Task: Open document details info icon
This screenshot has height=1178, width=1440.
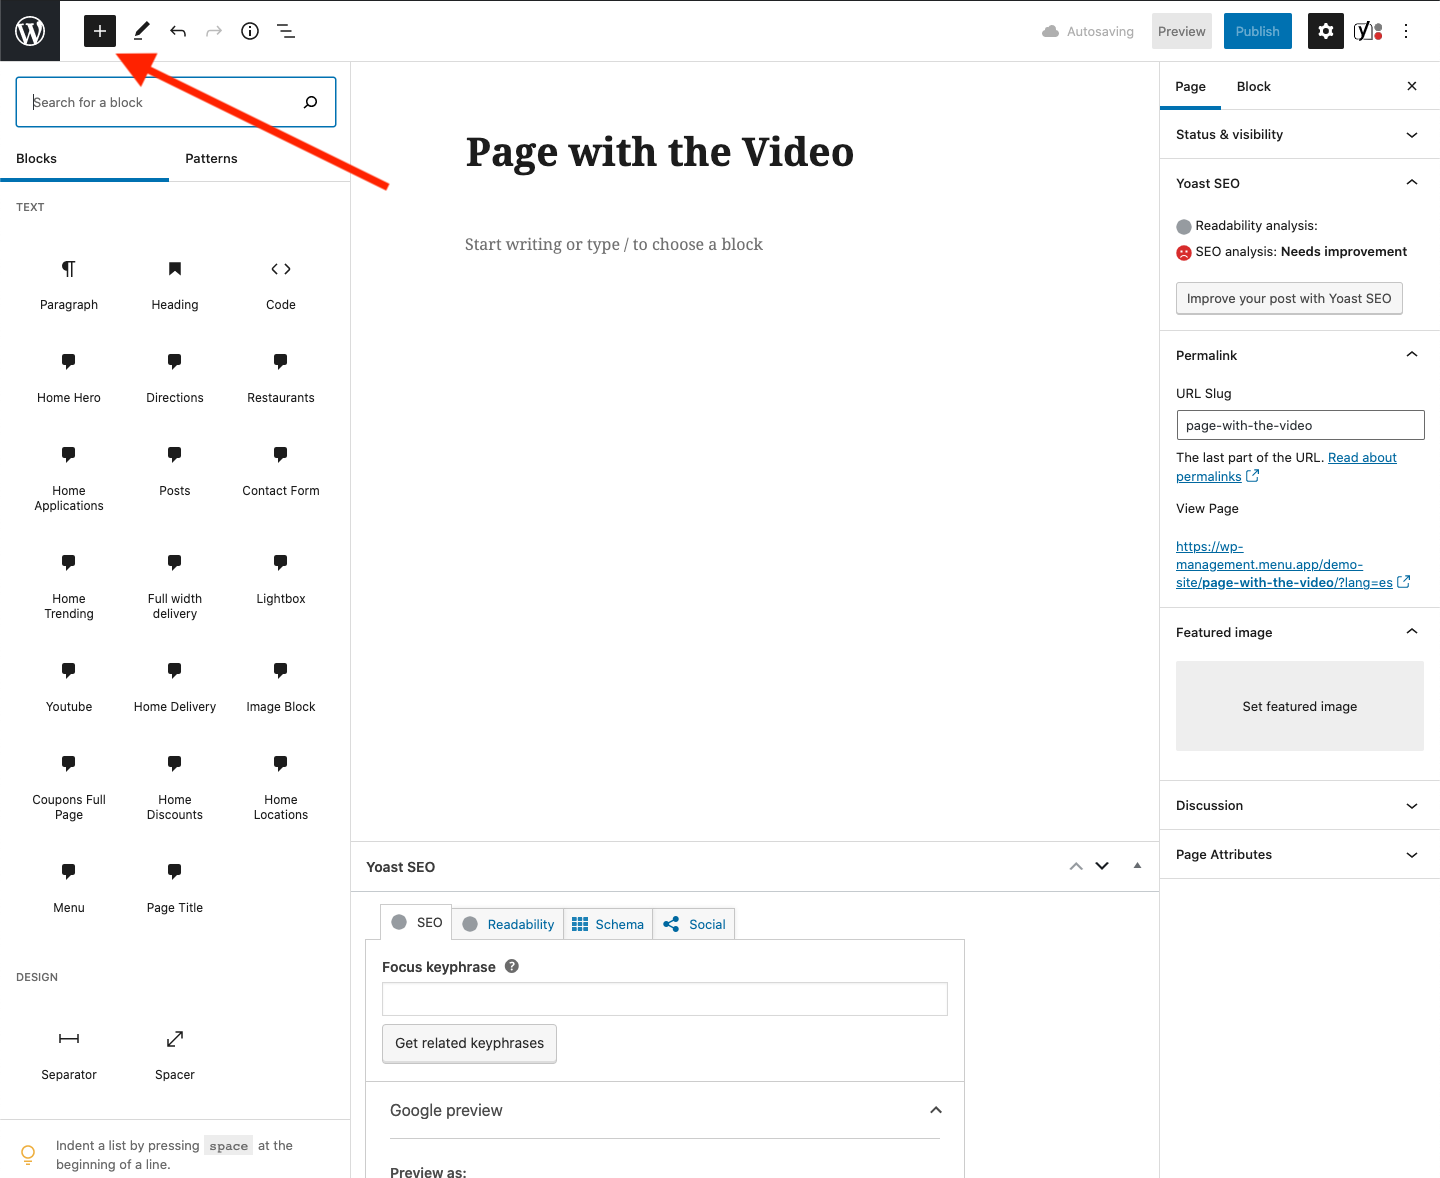Action: pyautogui.click(x=250, y=31)
